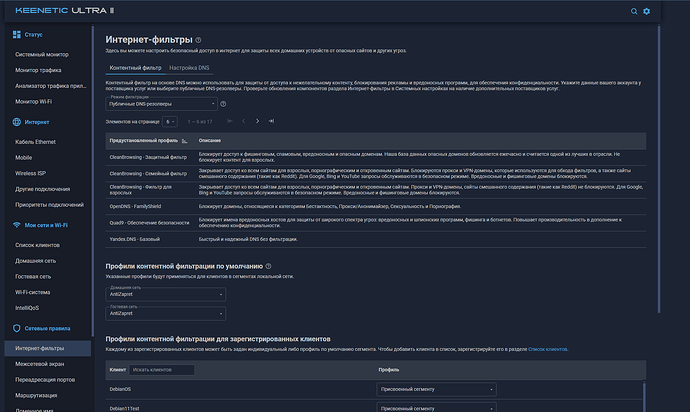Open Системный монитор menu item
Screen dimensions: 690x412
point(42,55)
